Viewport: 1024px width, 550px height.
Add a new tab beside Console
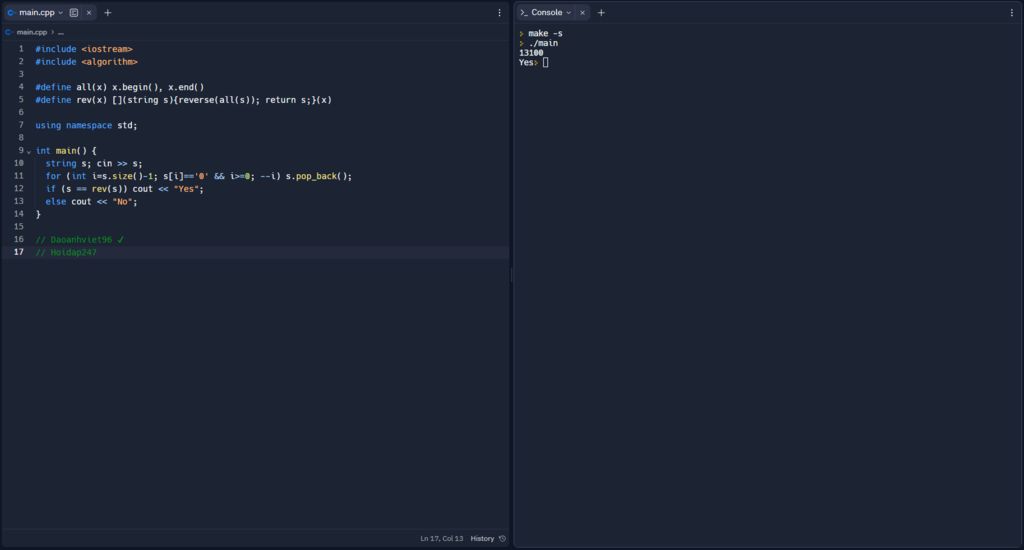(x=601, y=13)
